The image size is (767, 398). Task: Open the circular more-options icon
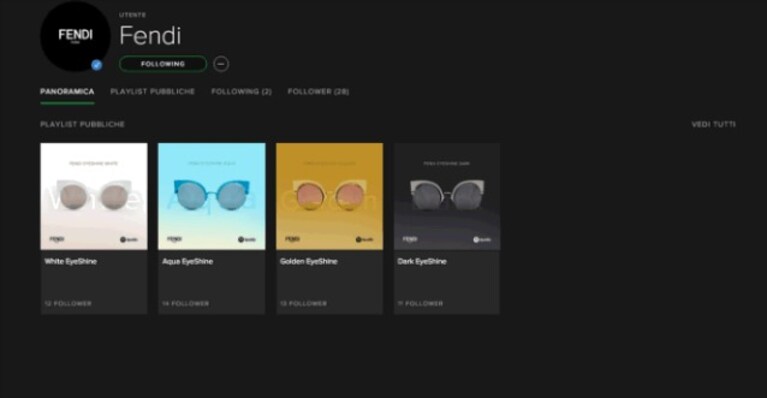(221, 64)
